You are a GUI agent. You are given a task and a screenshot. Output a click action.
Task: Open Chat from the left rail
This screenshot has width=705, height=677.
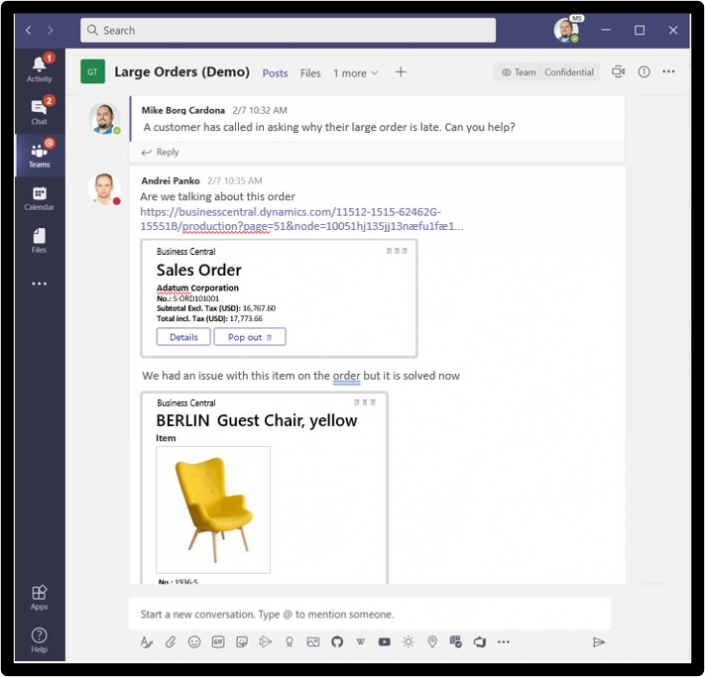pyautogui.click(x=39, y=110)
